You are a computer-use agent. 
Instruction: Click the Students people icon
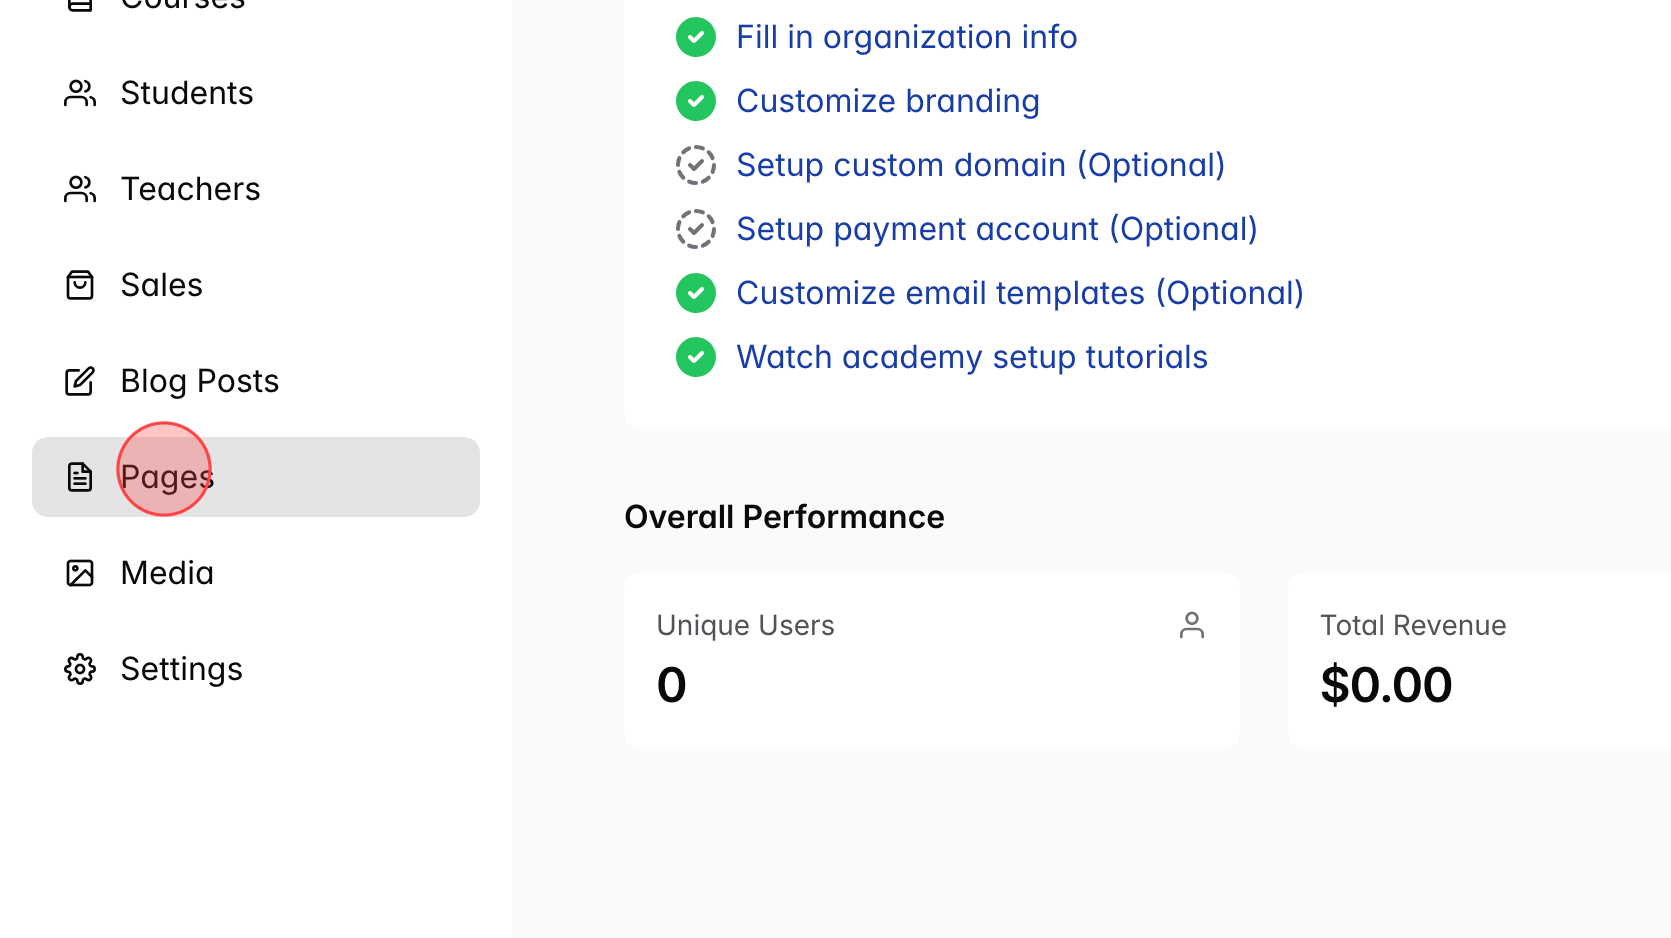click(x=80, y=93)
